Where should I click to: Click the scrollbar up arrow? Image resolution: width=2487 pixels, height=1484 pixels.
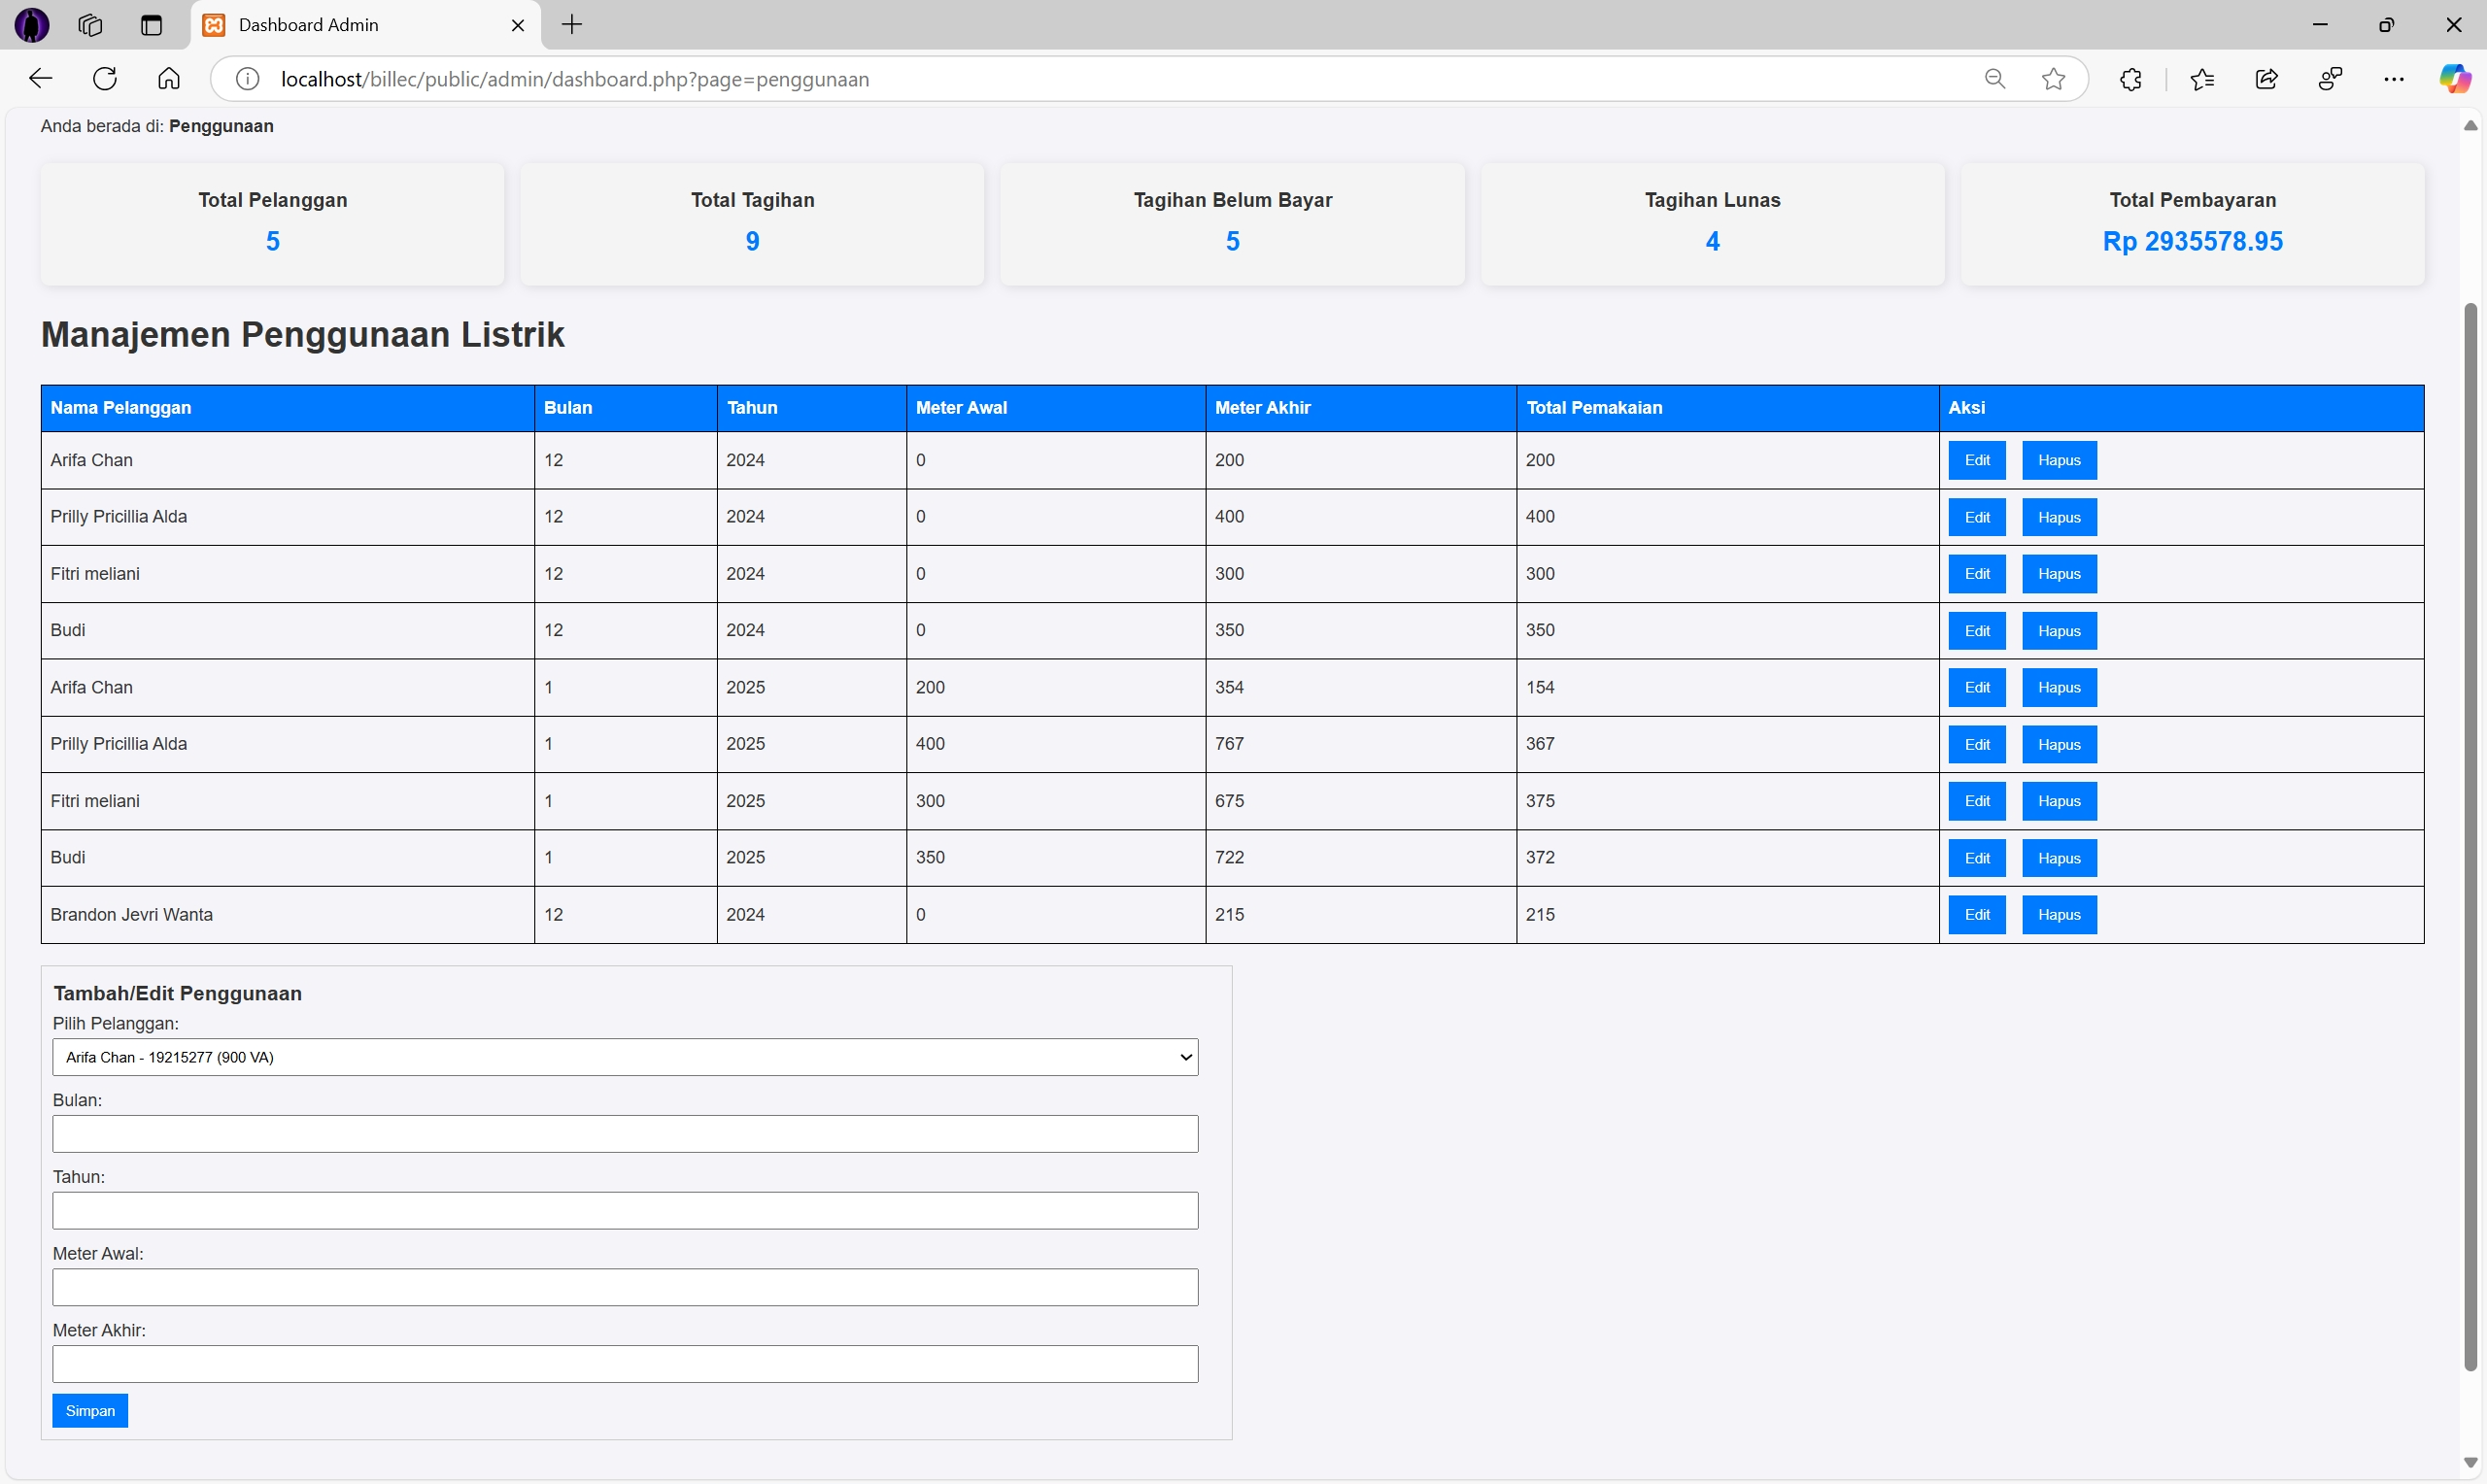pyautogui.click(x=2470, y=126)
